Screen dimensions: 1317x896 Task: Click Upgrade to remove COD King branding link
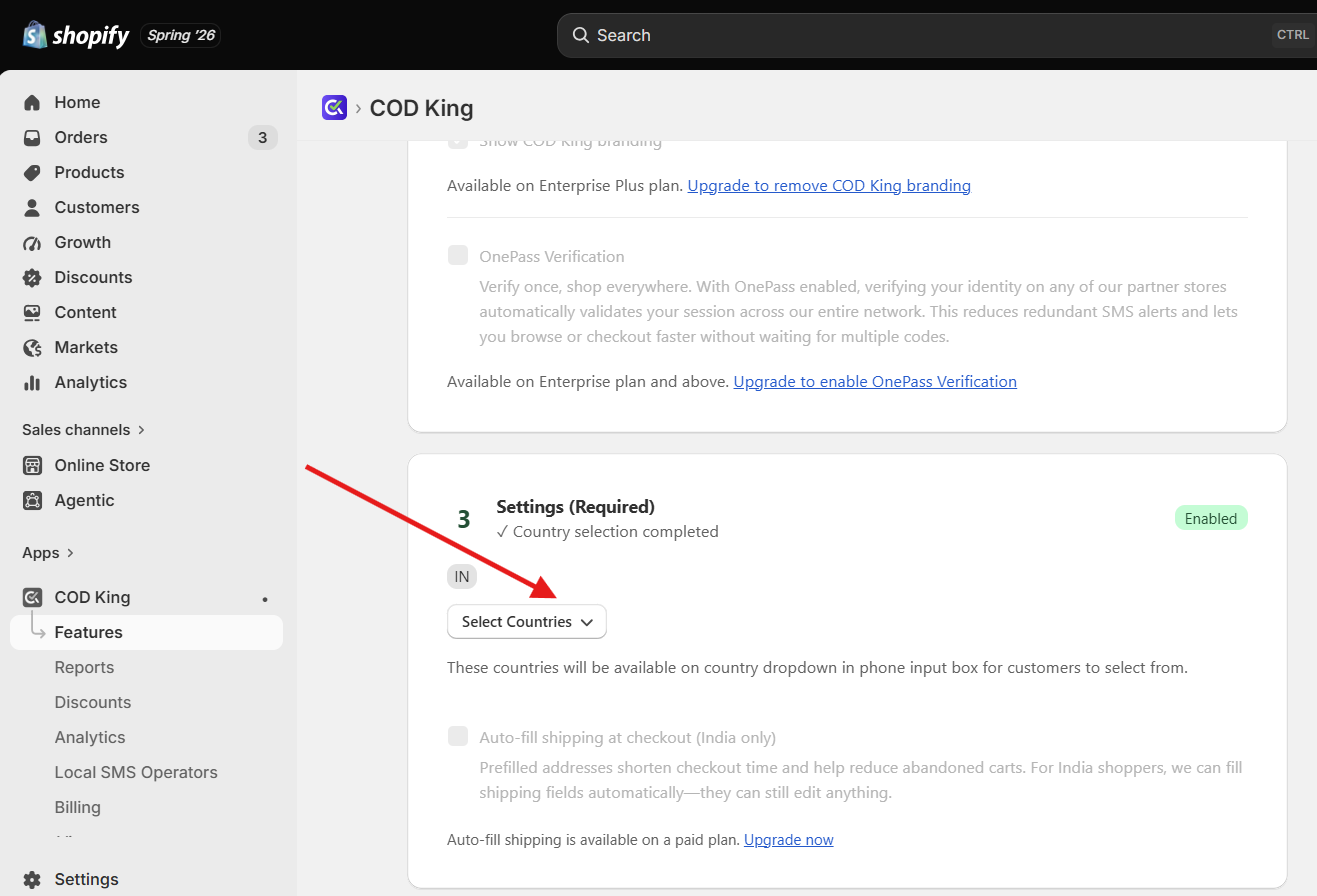pyautogui.click(x=829, y=185)
